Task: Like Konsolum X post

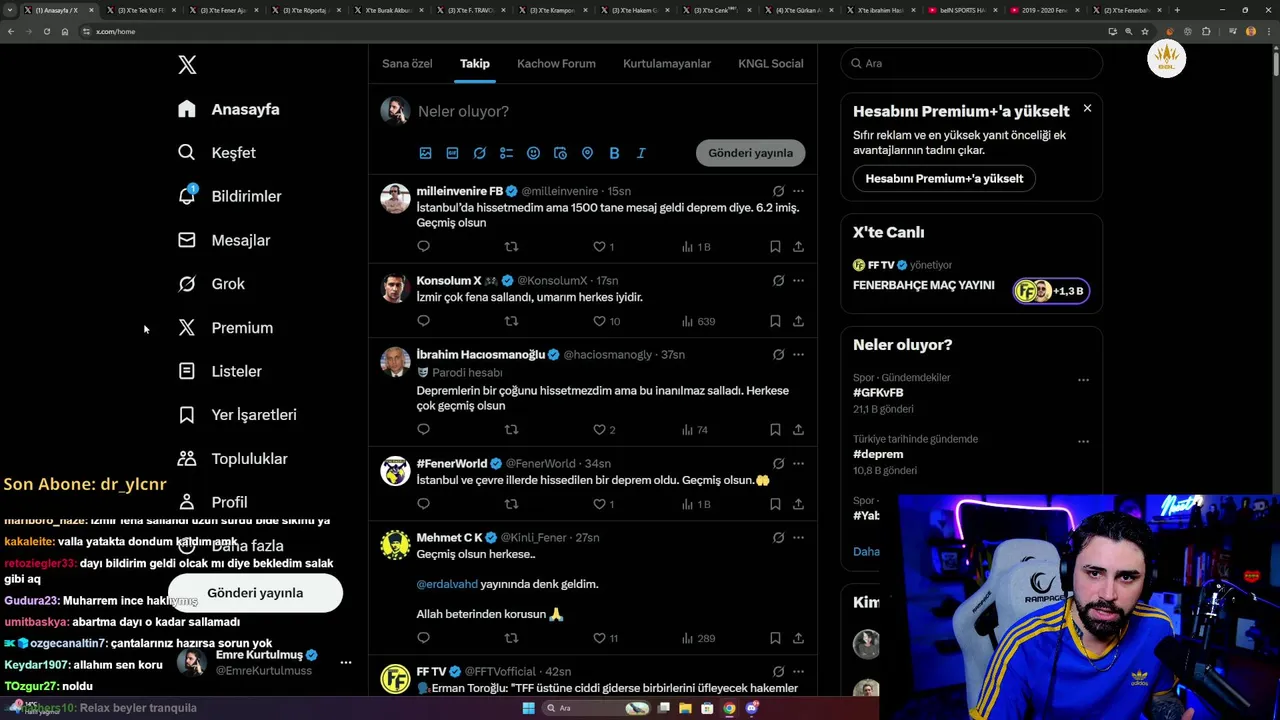Action: (x=599, y=321)
